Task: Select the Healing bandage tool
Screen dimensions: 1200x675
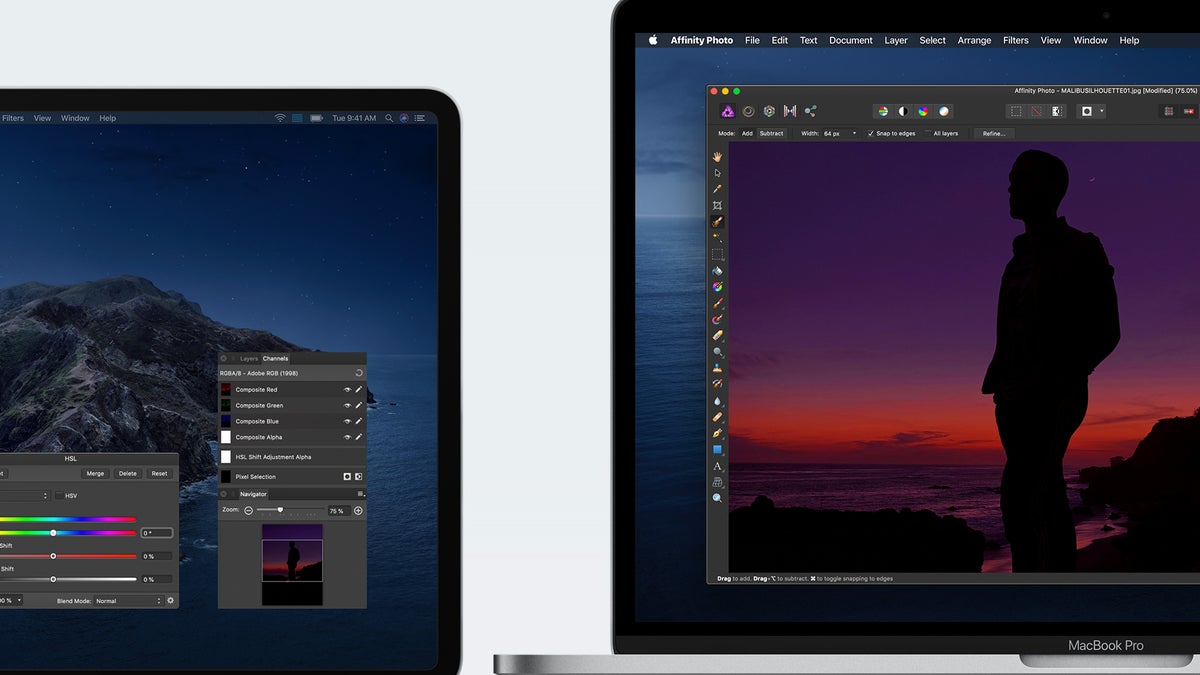Action: [717, 417]
